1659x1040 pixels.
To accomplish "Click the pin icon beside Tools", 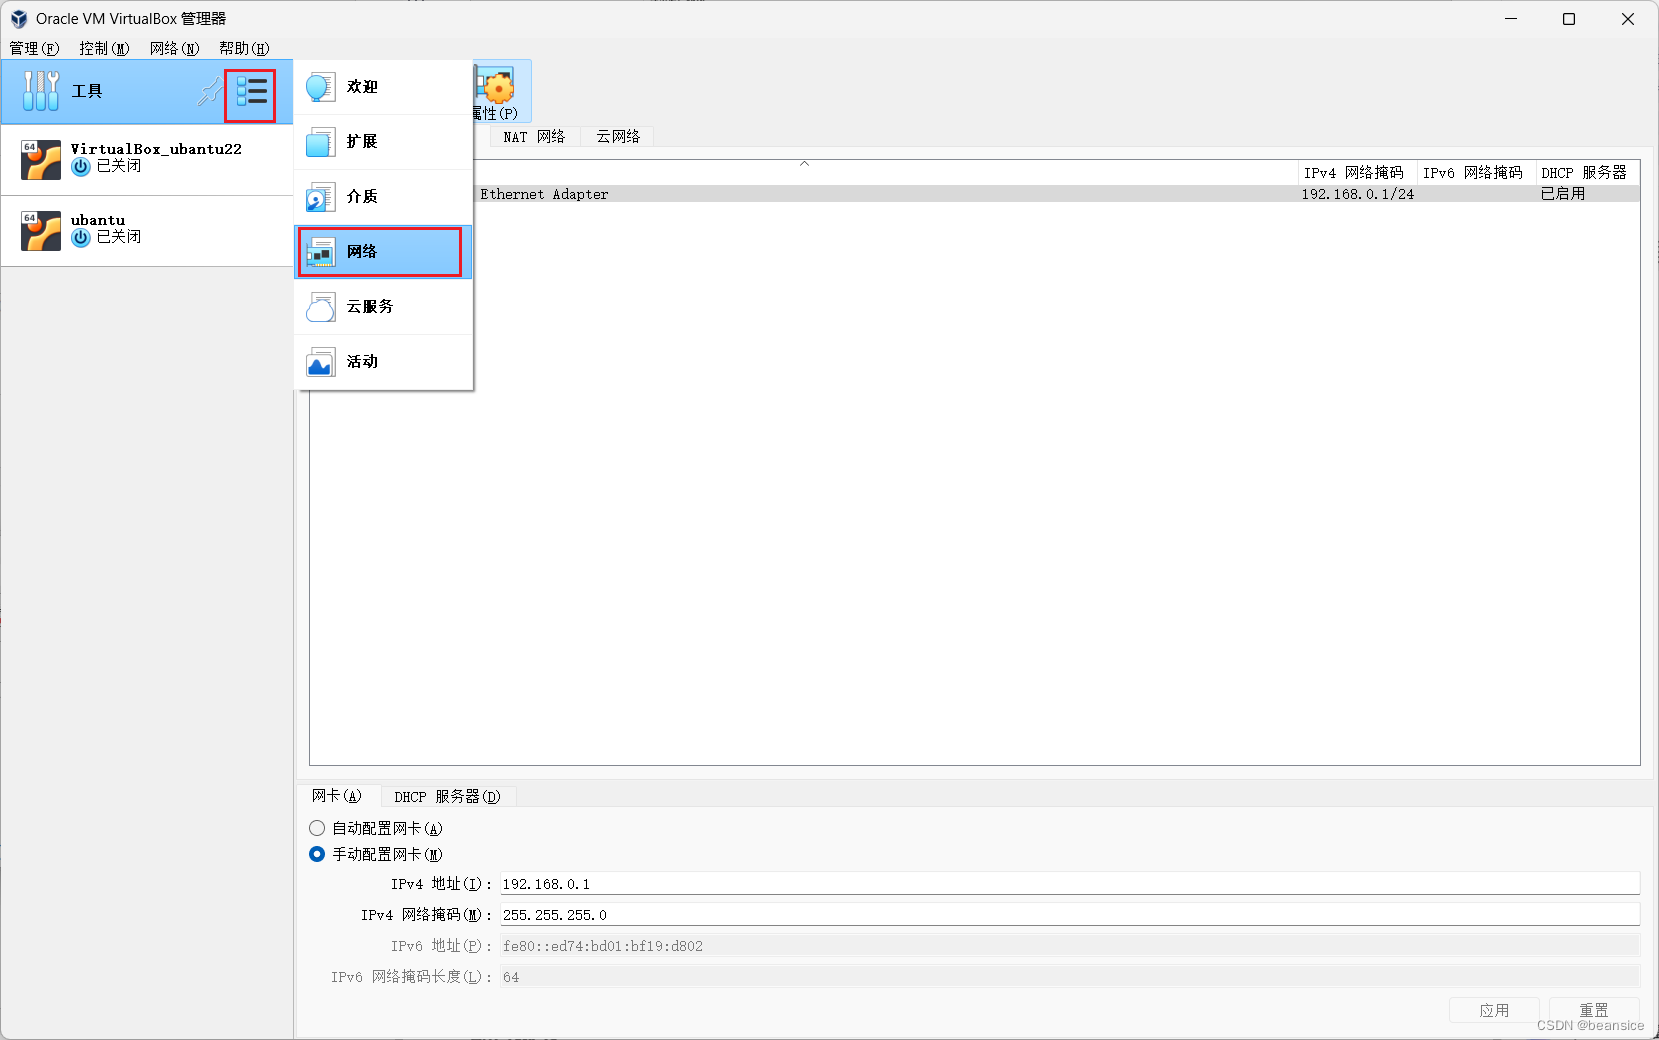I will (209, 92).
